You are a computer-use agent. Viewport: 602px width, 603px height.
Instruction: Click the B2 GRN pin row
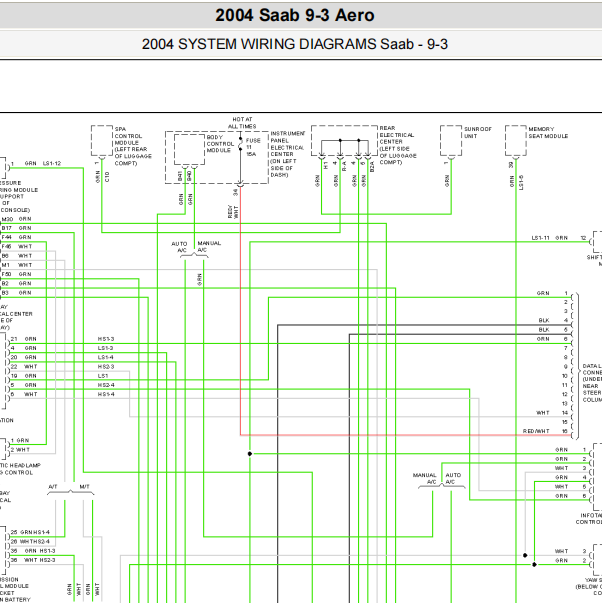point(17,283)
